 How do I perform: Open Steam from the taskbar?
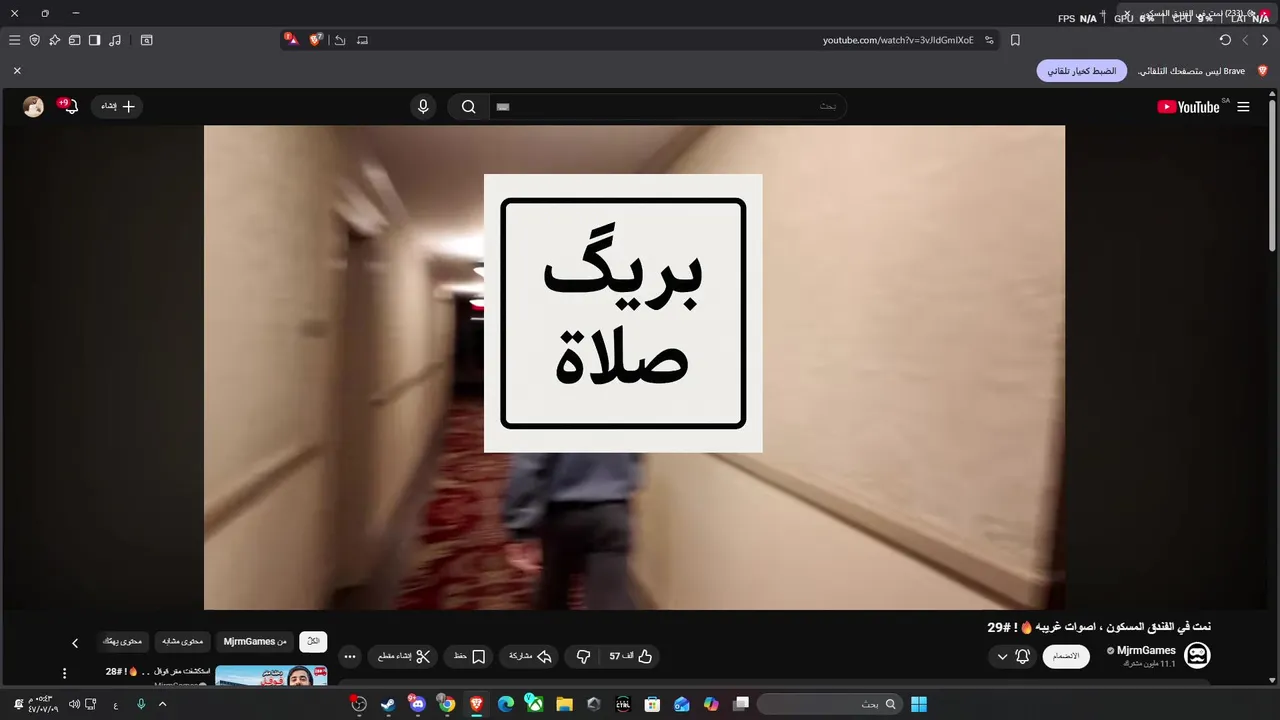pos(388,704)
